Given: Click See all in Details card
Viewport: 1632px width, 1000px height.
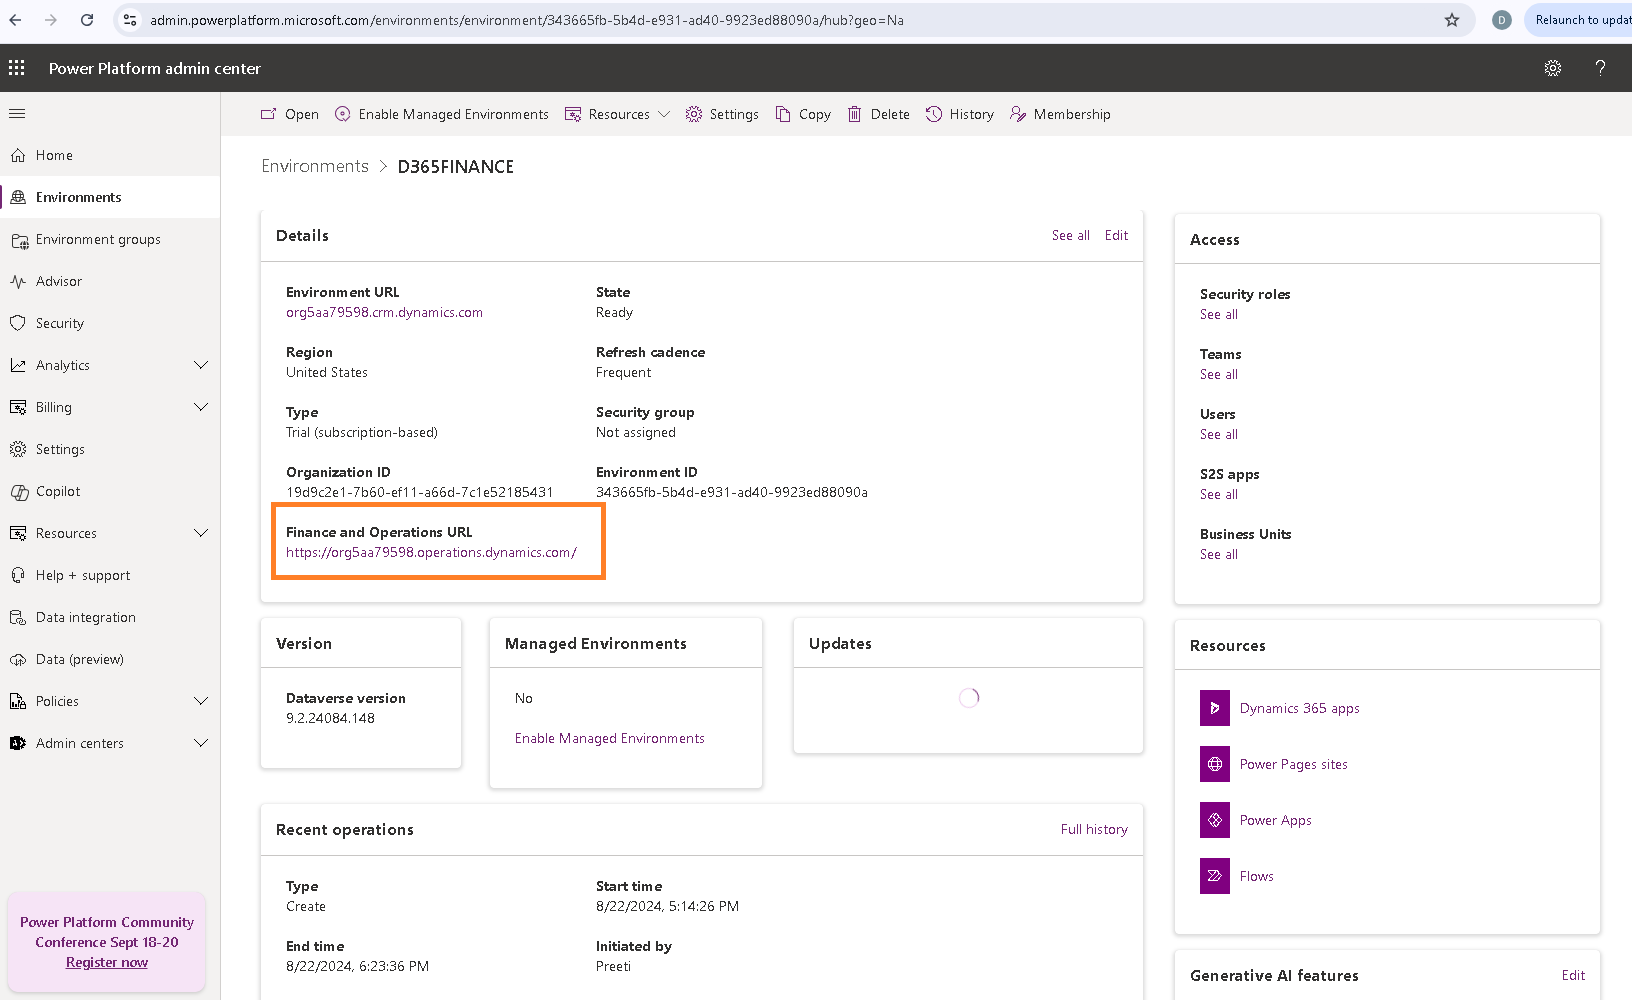Looking at the screenshot, I should (x=1070, y=235).
